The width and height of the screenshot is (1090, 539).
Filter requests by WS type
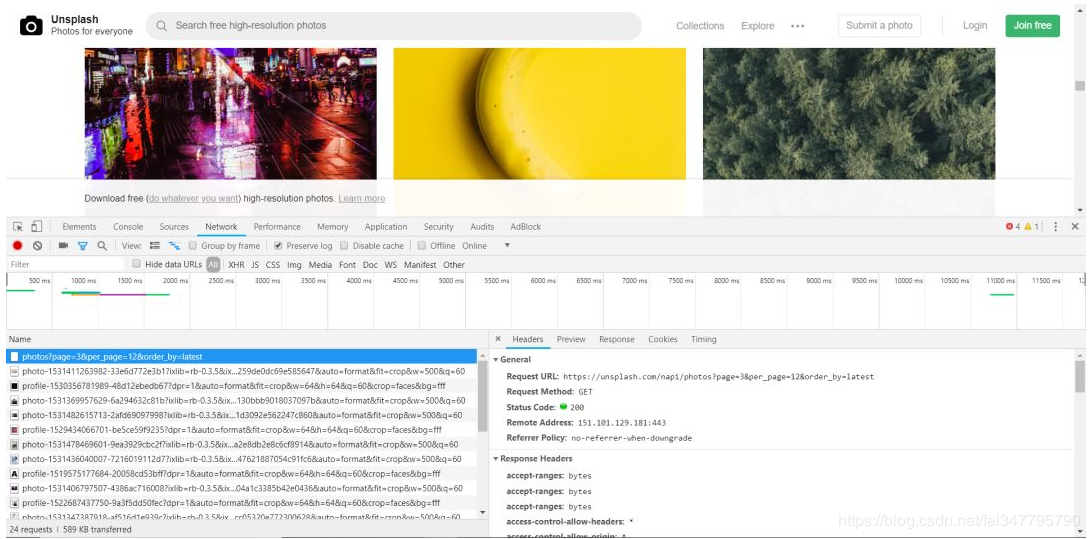391,264
